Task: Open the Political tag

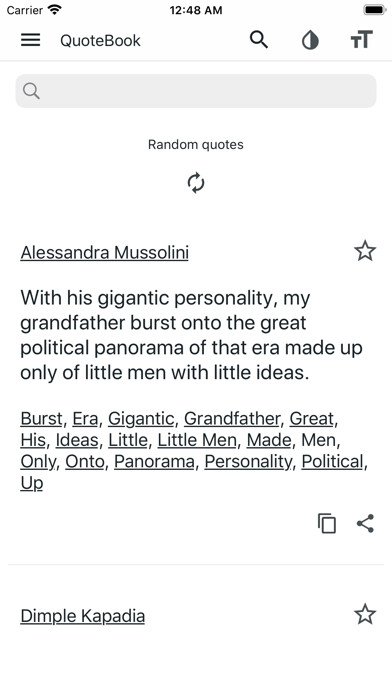Action: click(333, 462)
